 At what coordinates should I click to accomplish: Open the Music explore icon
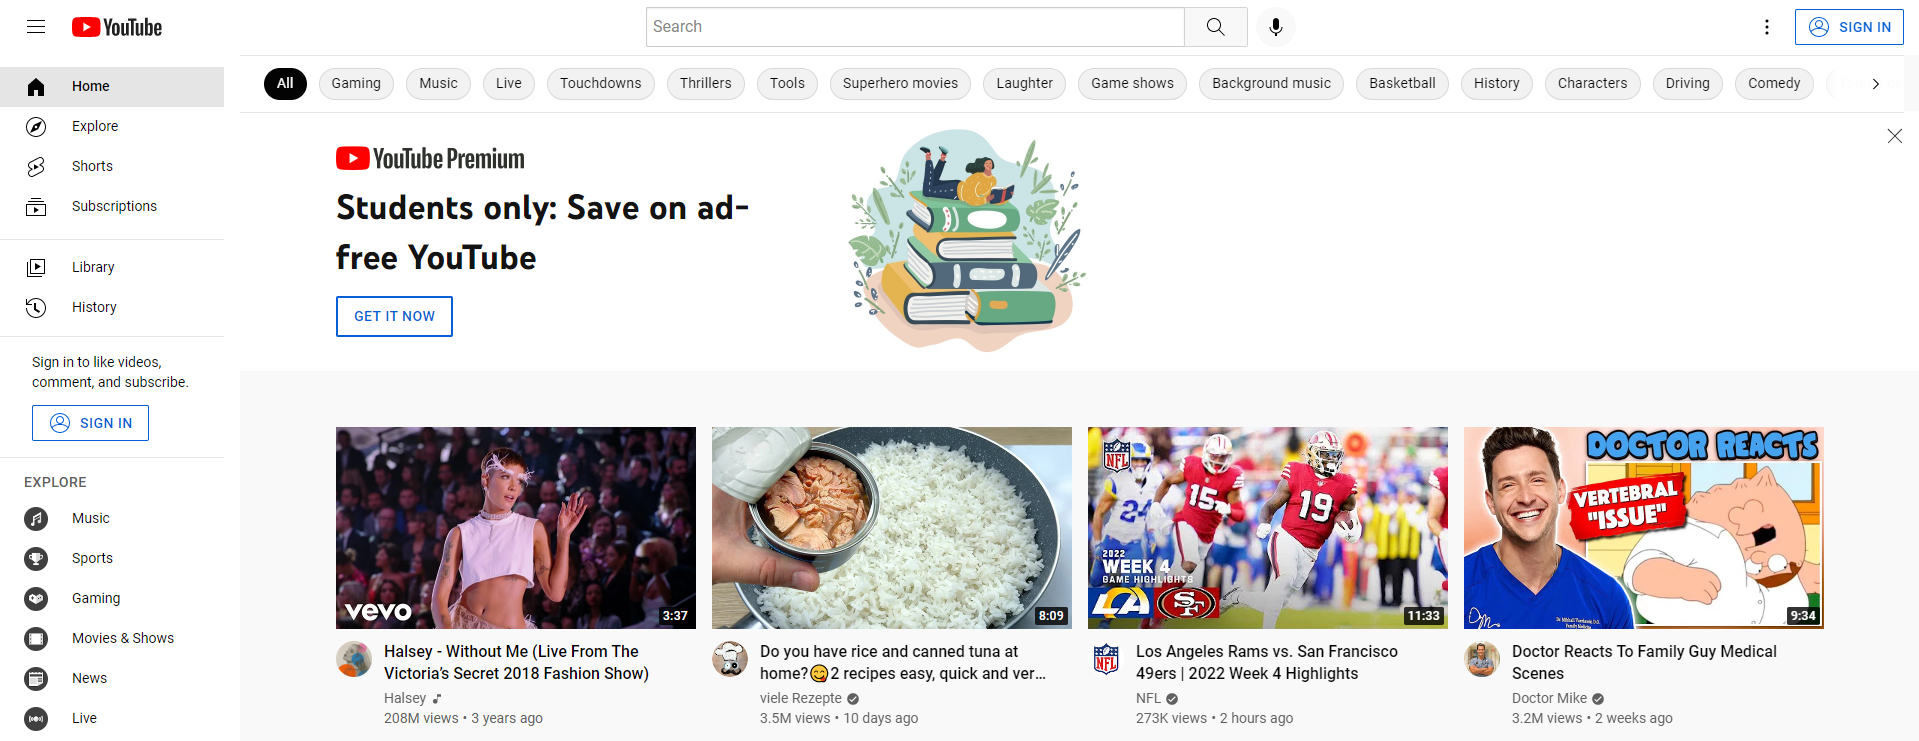pos(36,519)
